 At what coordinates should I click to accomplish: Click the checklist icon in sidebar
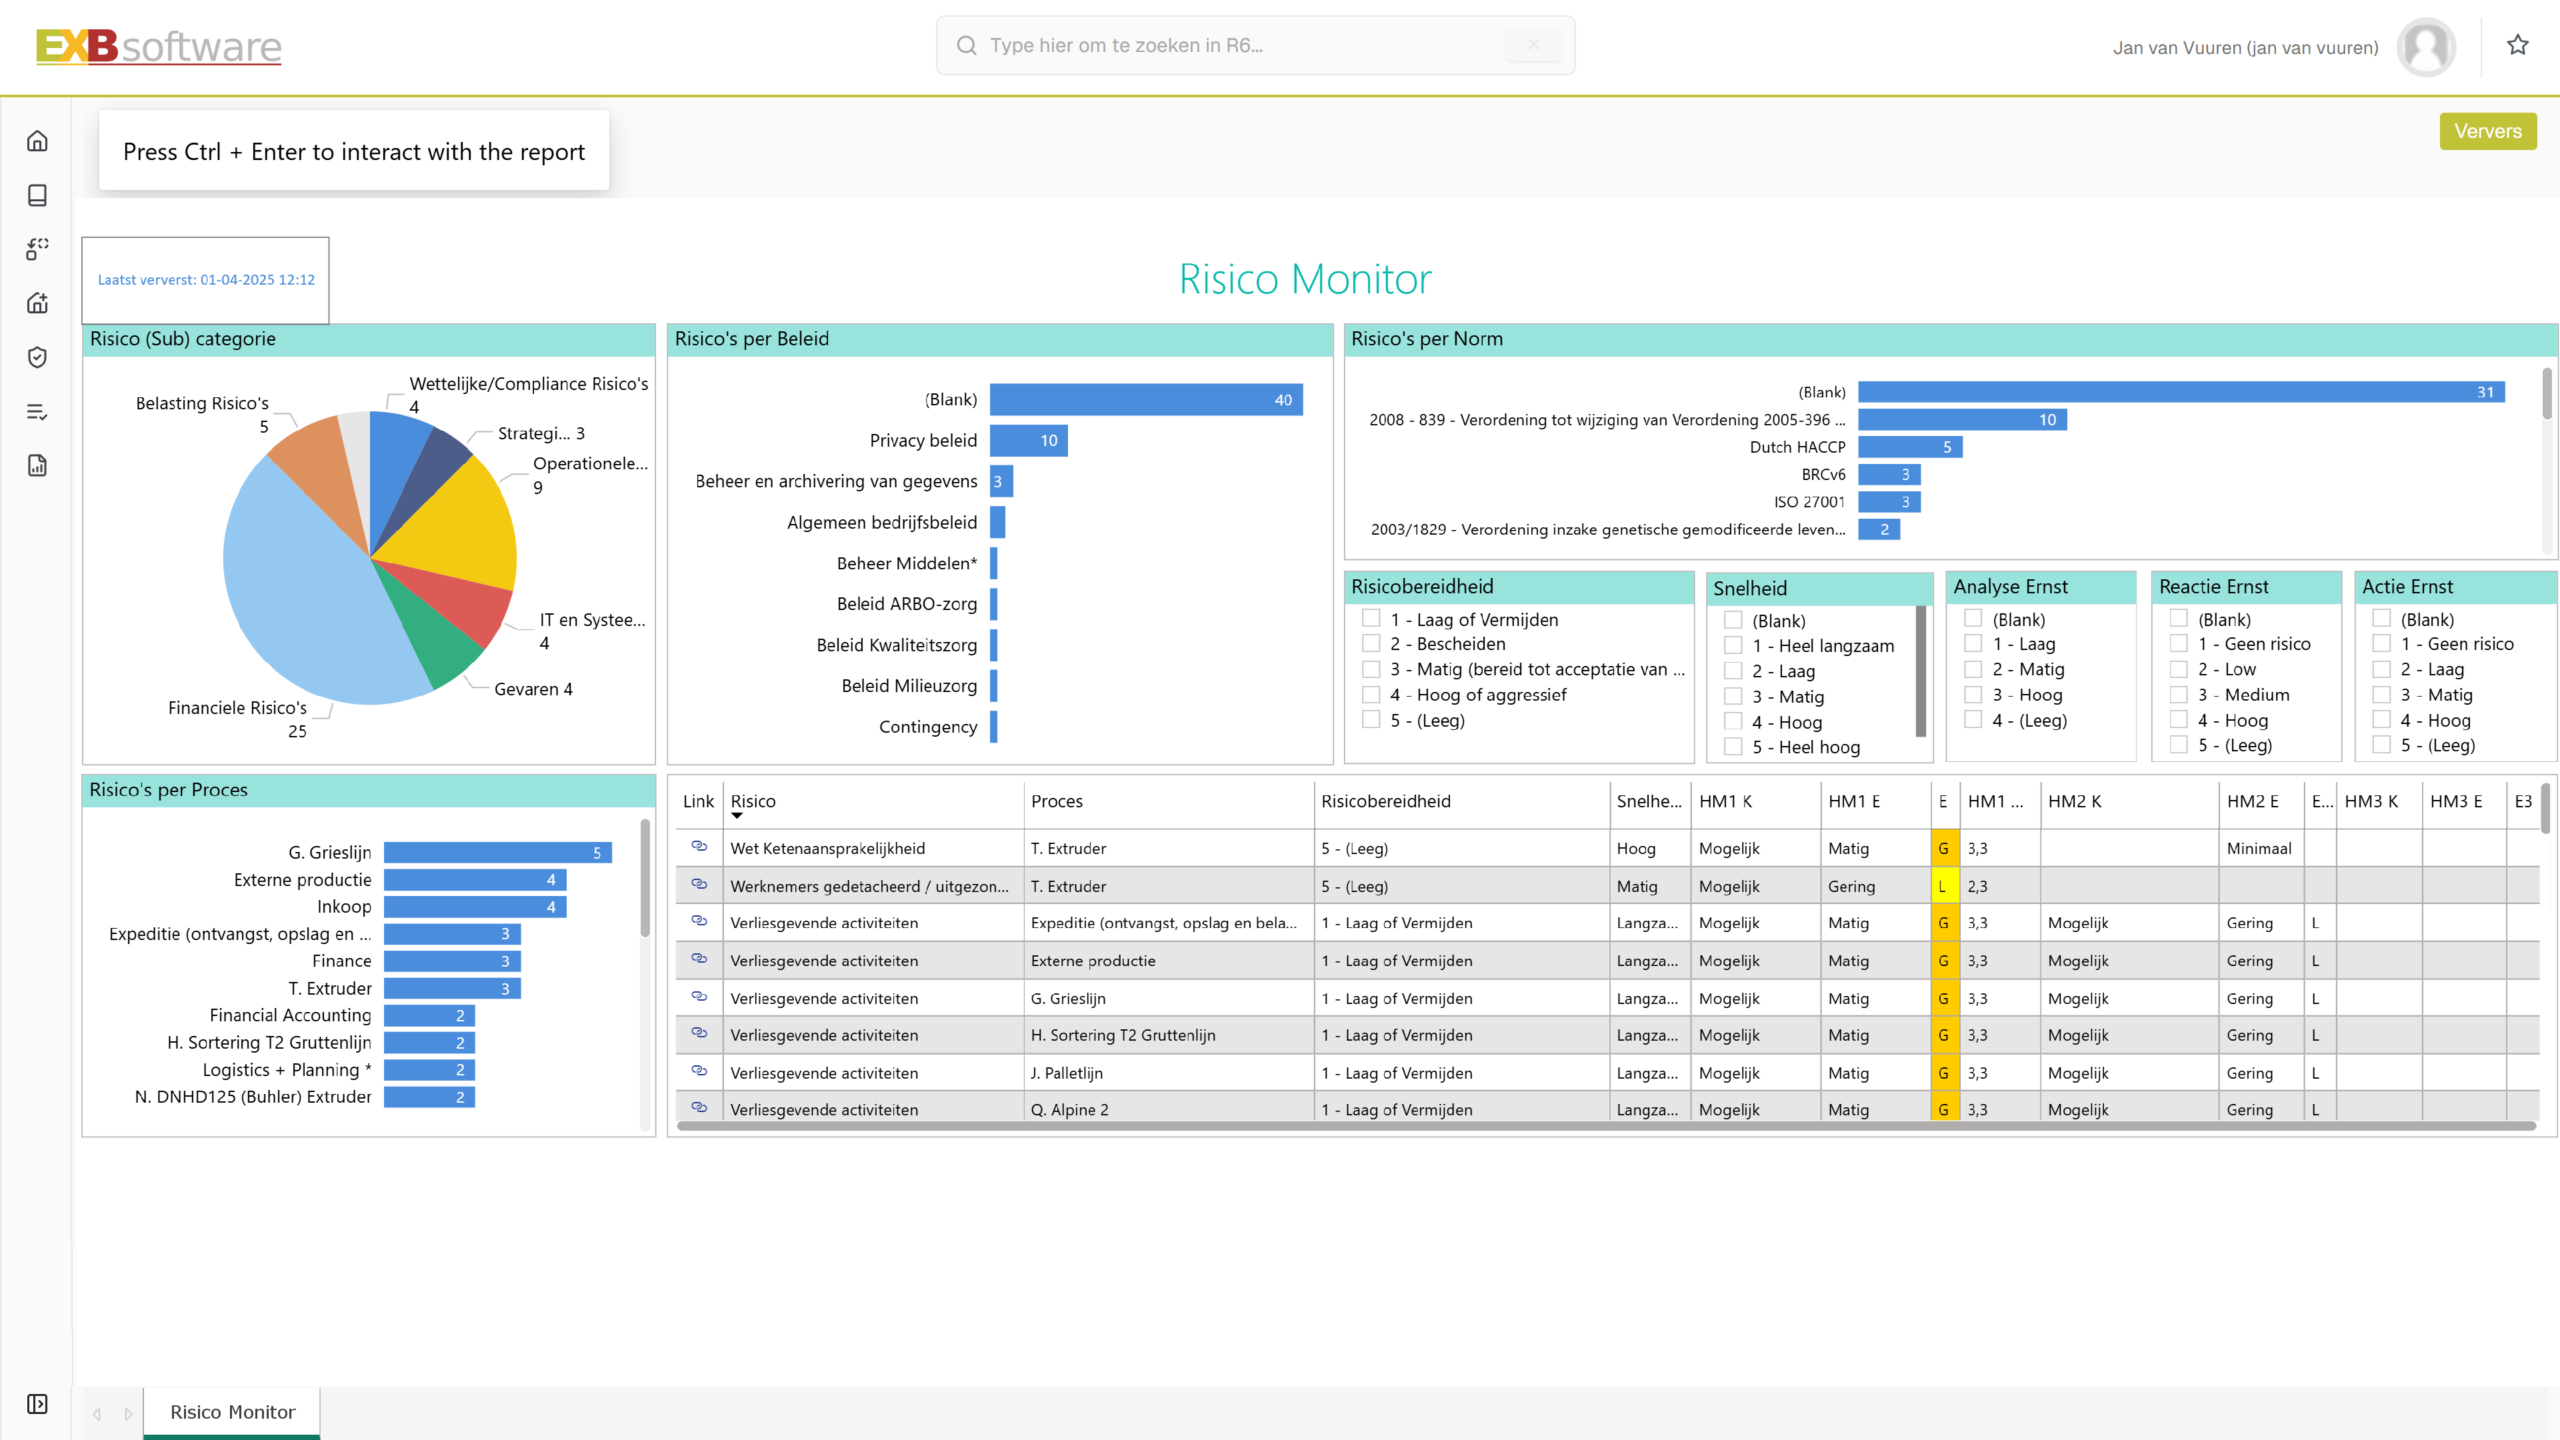(x=37, y=411)
